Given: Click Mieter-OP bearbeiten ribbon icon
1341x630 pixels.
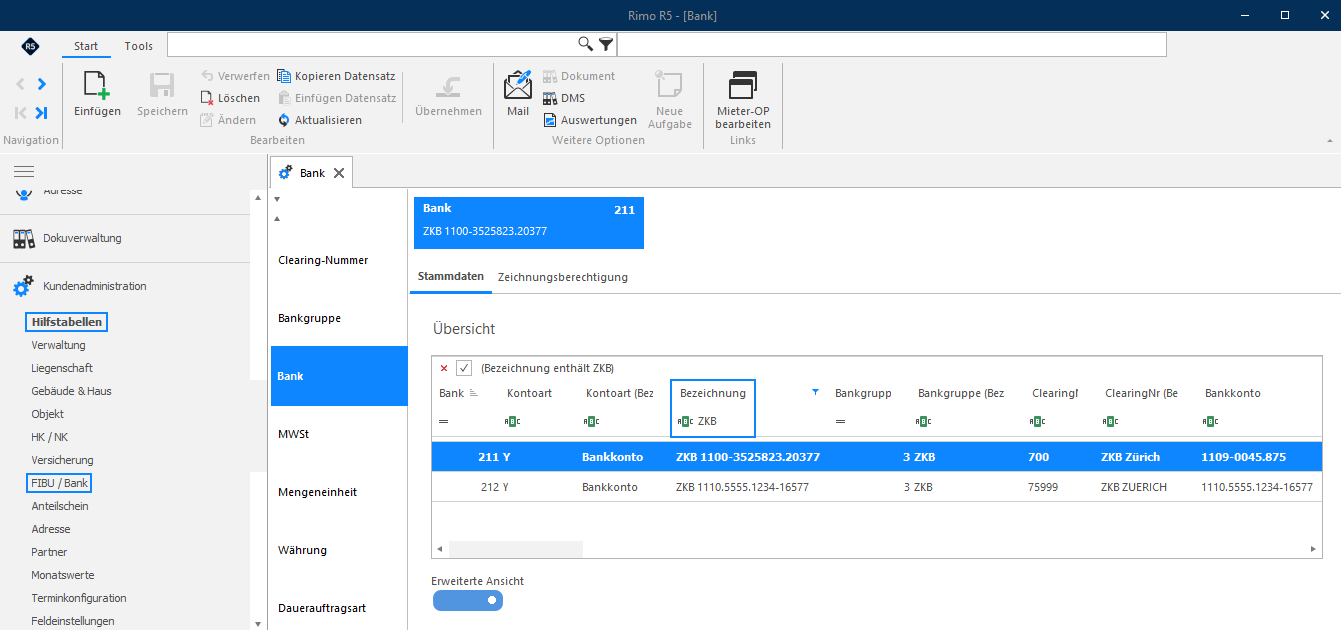Looking at the screenshot, I should 743,86.
